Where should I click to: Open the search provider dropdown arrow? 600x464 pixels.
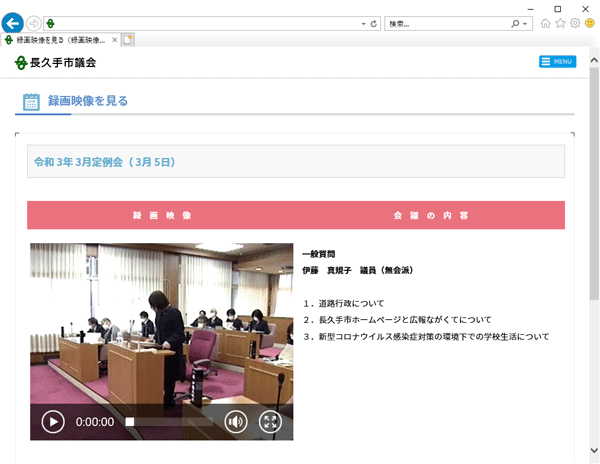[x=525, y=23]
